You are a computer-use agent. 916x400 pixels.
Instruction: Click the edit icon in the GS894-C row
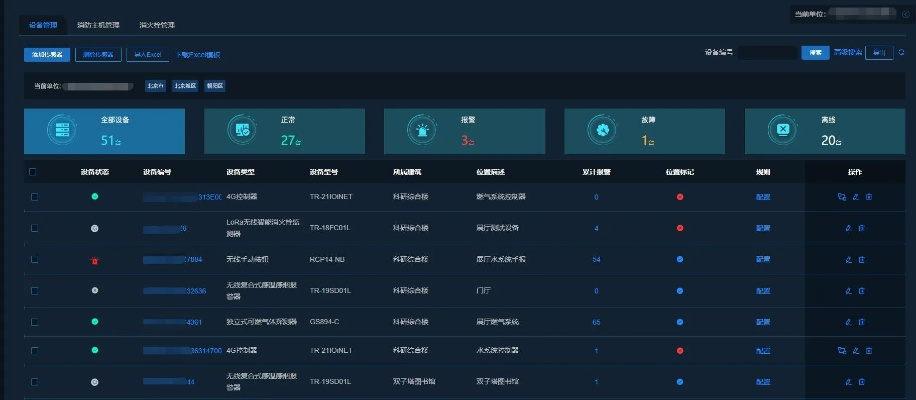coord(848,321)
